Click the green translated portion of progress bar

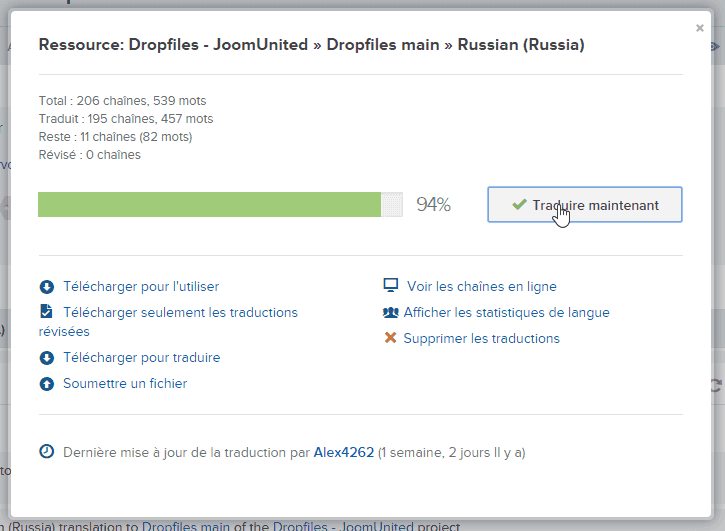point(209,205)
